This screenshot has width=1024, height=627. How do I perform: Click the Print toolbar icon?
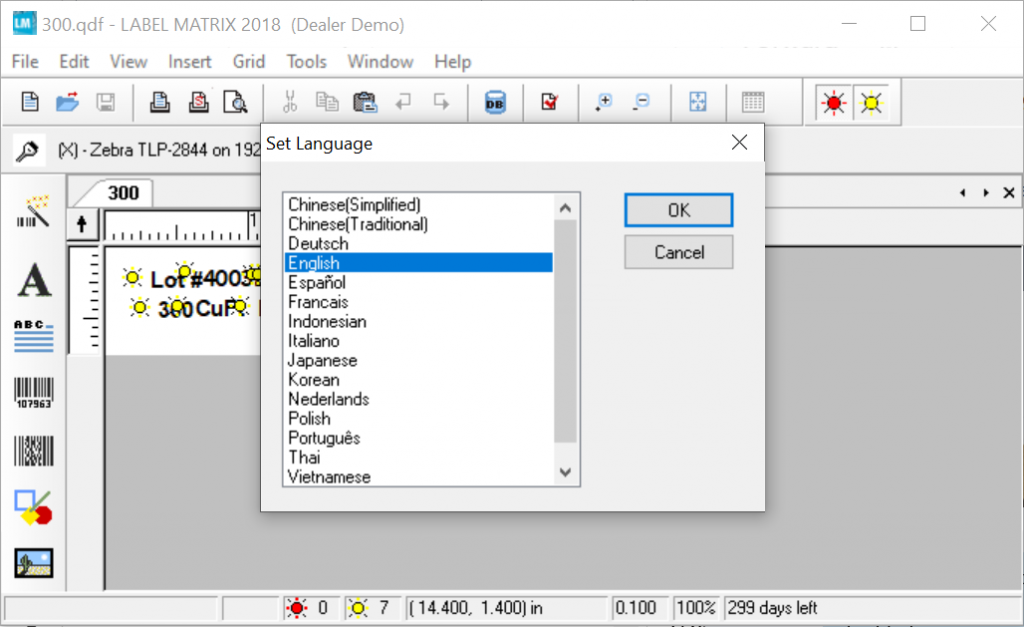(160, 102)
